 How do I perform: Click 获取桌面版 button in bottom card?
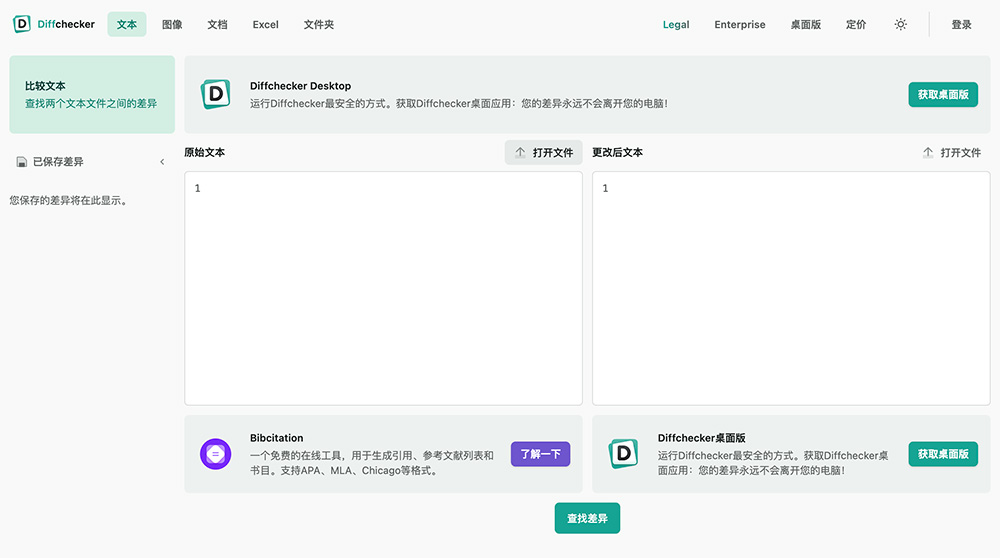[943, 454]
